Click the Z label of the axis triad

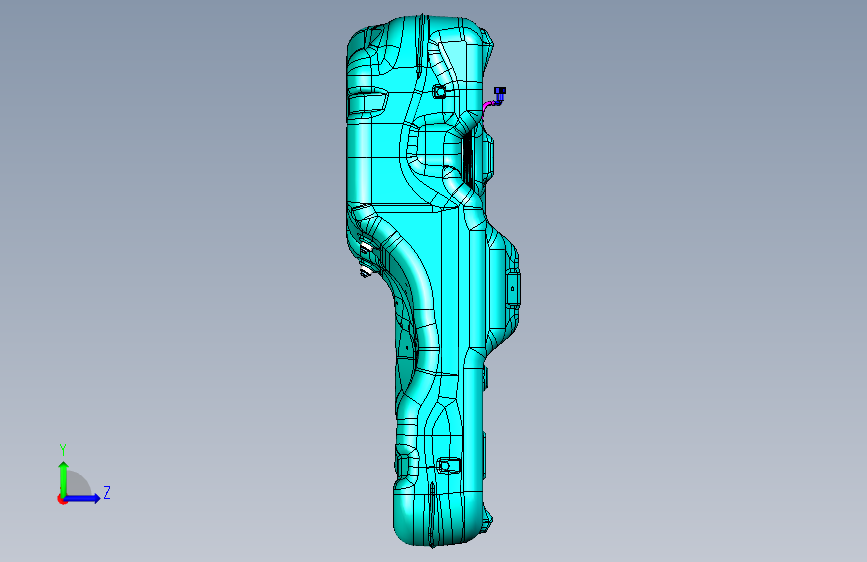(x=107, y=492)
